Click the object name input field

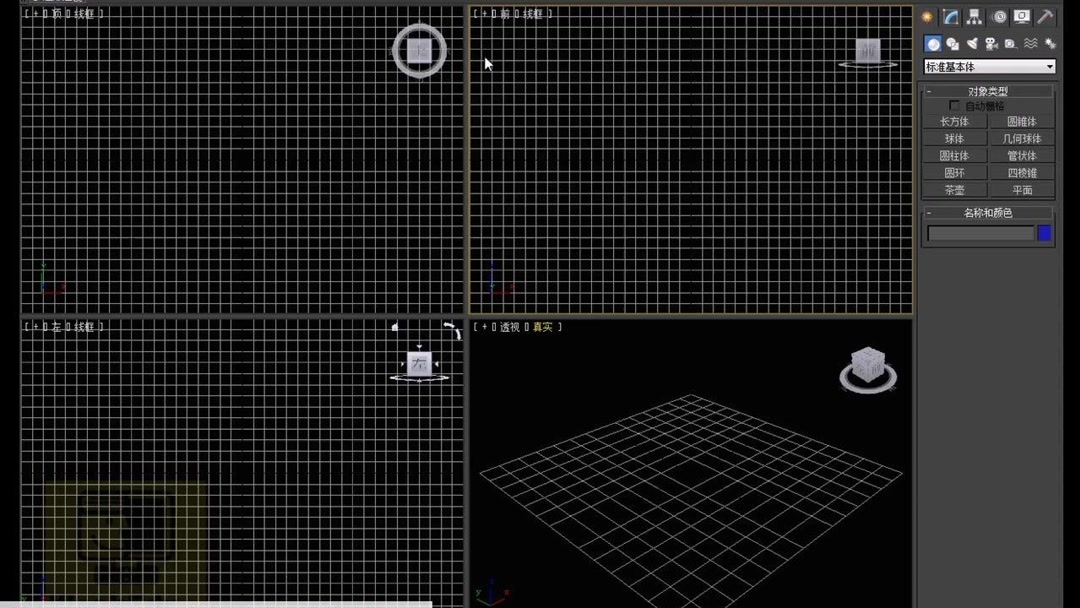coord(983,233)
